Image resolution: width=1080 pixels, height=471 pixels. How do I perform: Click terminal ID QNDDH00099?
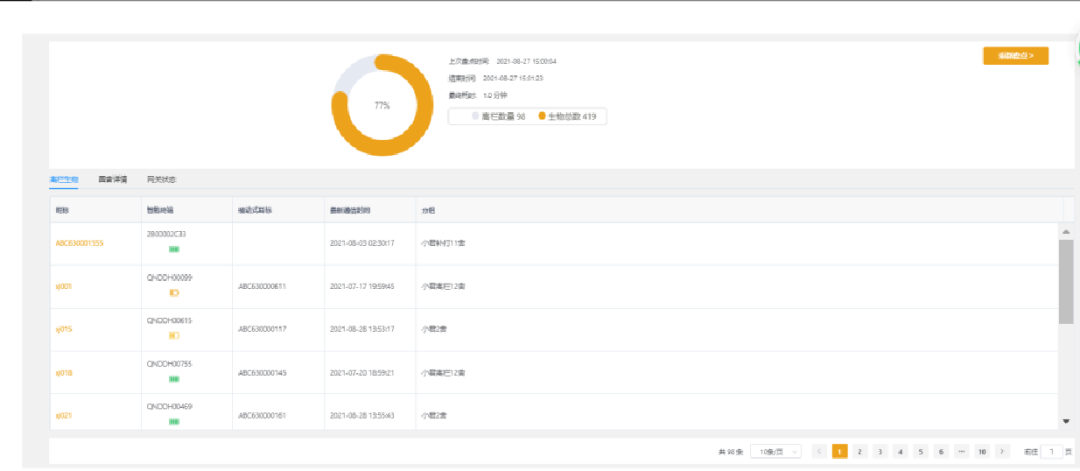[x=169, y=278]
